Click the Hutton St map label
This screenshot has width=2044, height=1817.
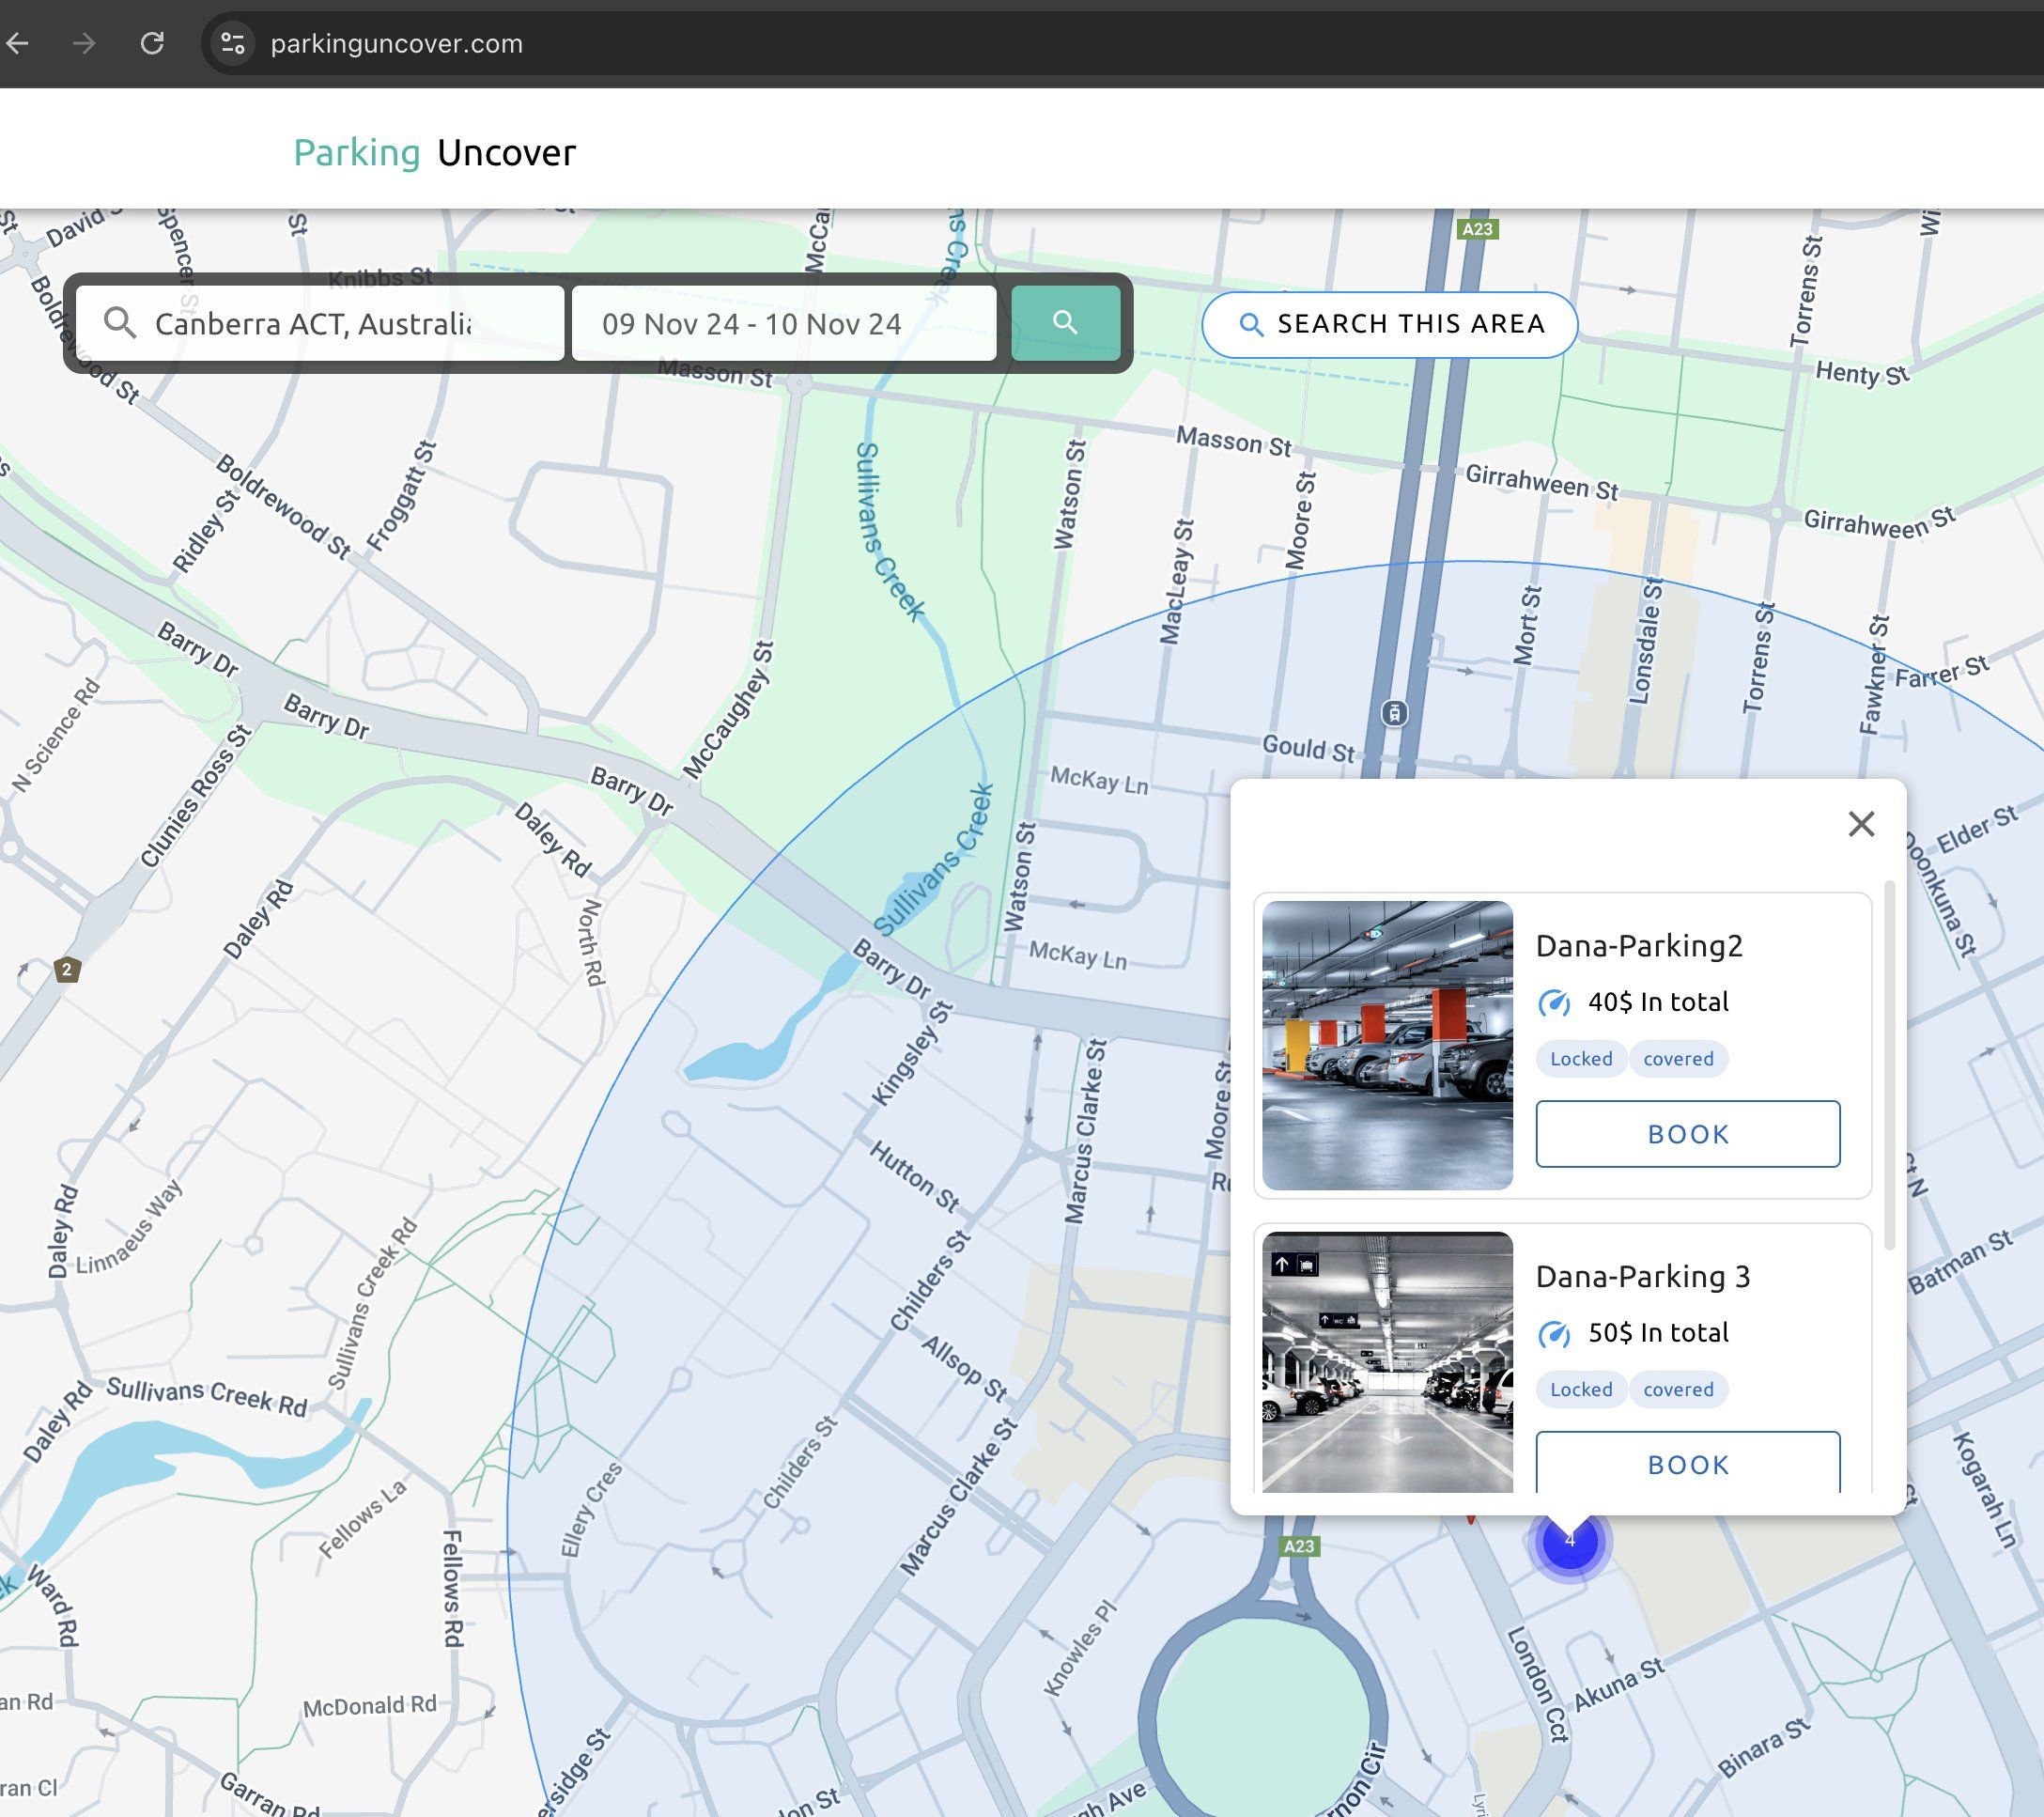coord(914,1176)
